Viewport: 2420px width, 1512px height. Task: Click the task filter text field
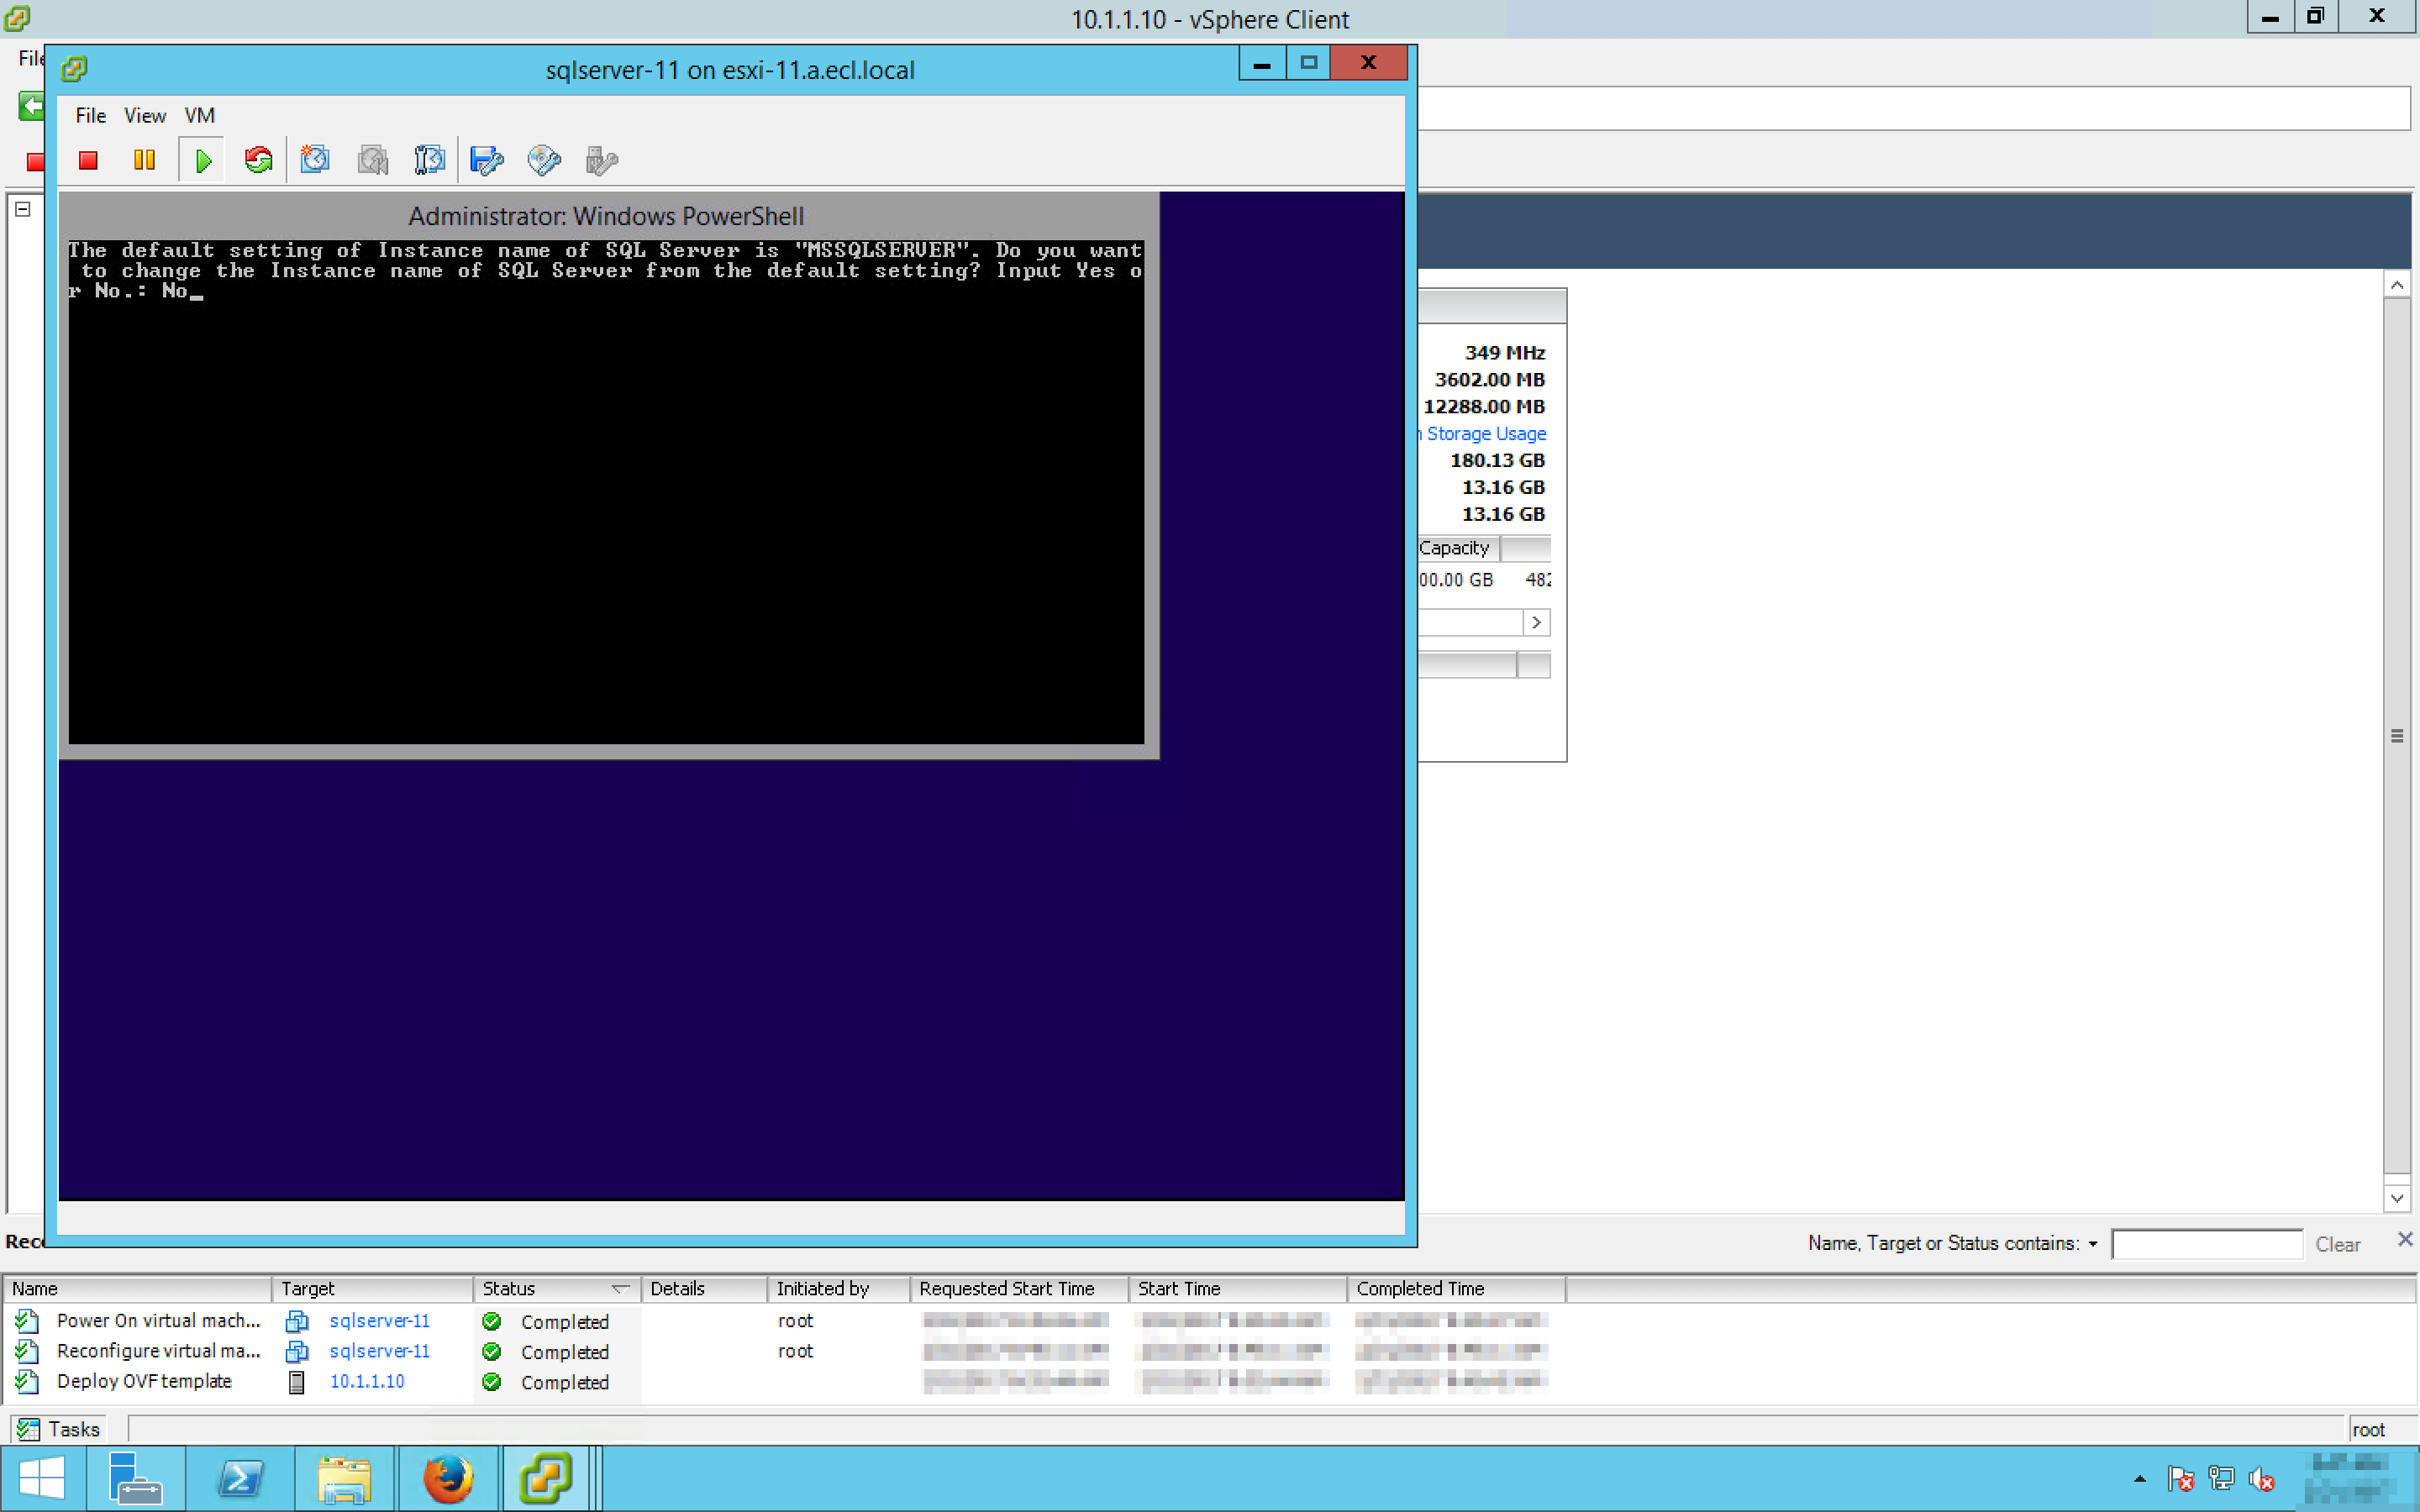(x=2206, y=1244)
